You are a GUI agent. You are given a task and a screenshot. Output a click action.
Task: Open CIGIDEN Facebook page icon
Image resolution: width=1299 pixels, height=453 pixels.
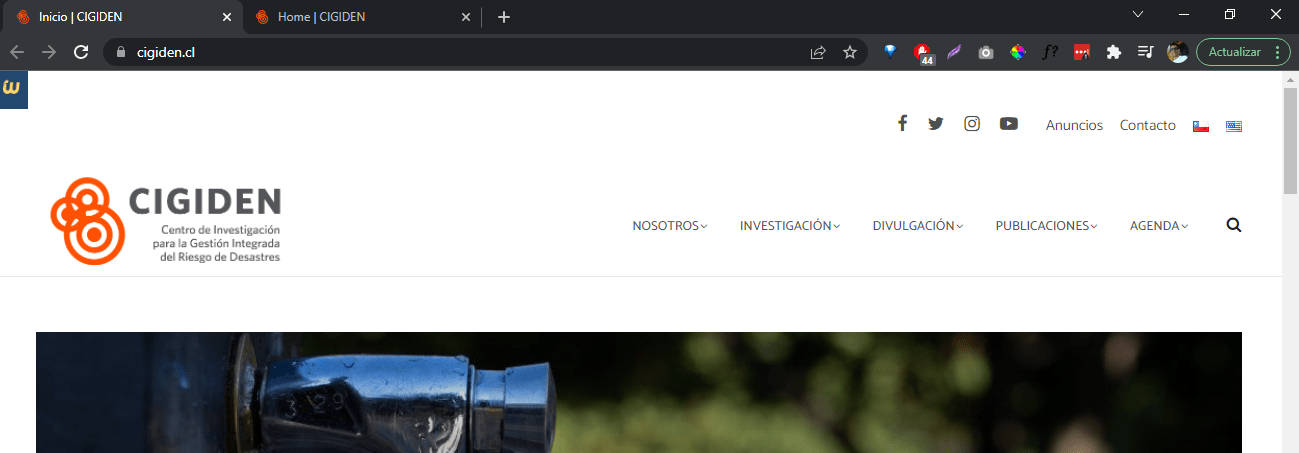(x=902, y=124)
